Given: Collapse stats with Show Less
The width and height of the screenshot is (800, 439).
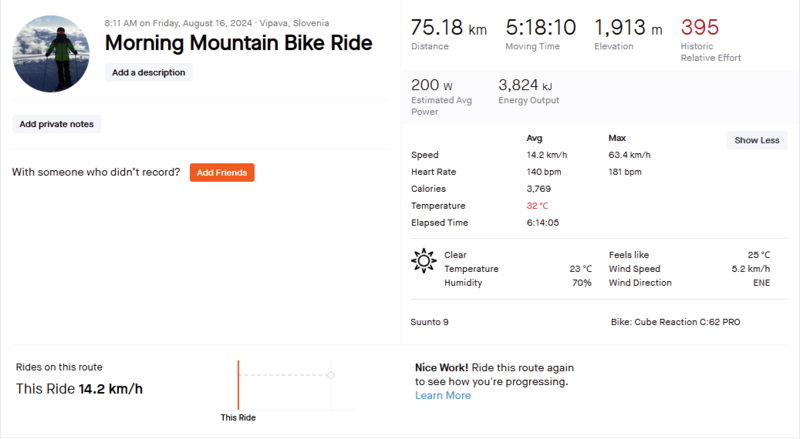Looking at the screenshot, I should click(x=756, y=140).
